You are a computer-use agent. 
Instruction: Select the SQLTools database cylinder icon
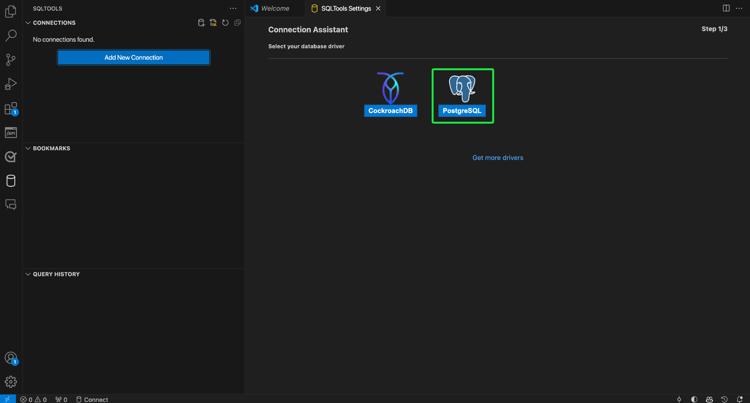click(x=11, y=181)
